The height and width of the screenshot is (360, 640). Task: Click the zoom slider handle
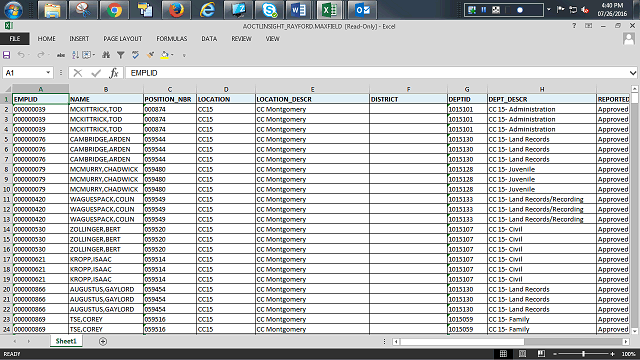pyautogui.click(x=583, y=354)
